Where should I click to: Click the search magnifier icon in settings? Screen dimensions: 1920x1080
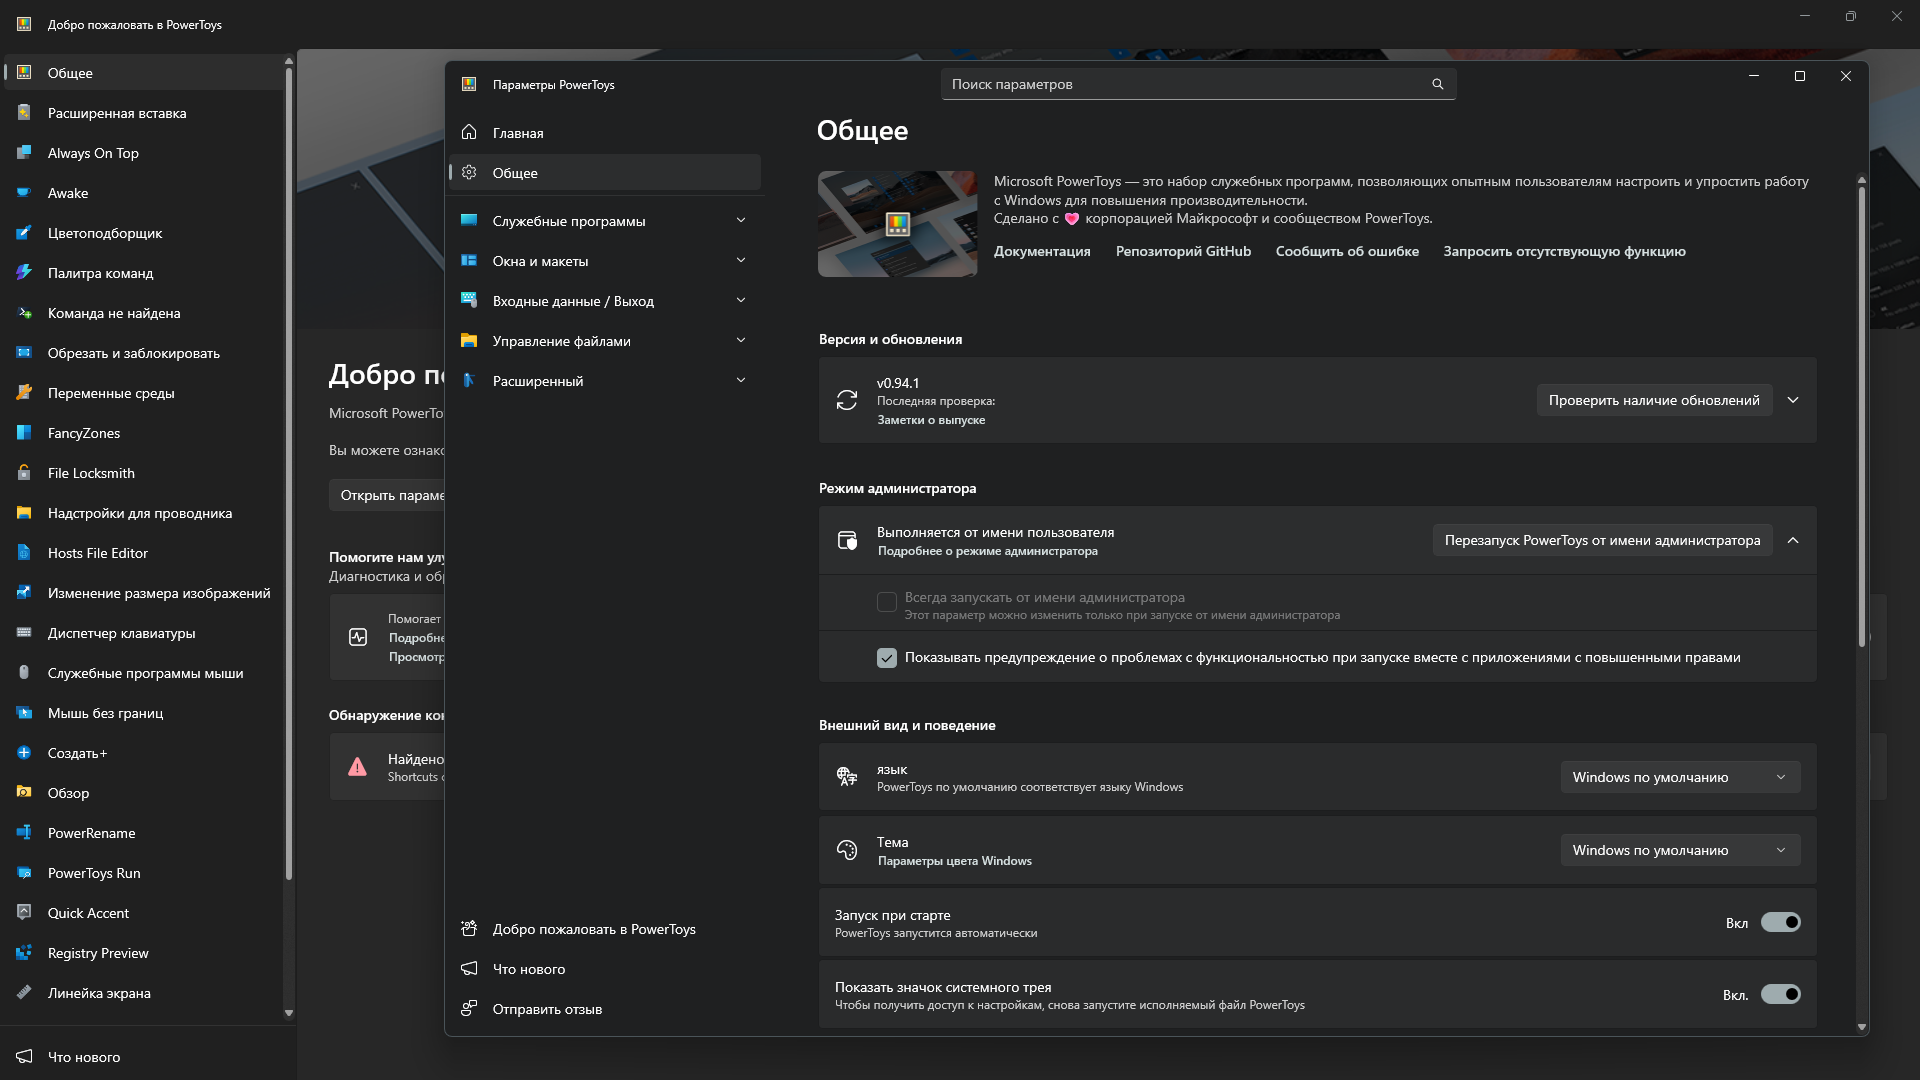coord(1437,84)
